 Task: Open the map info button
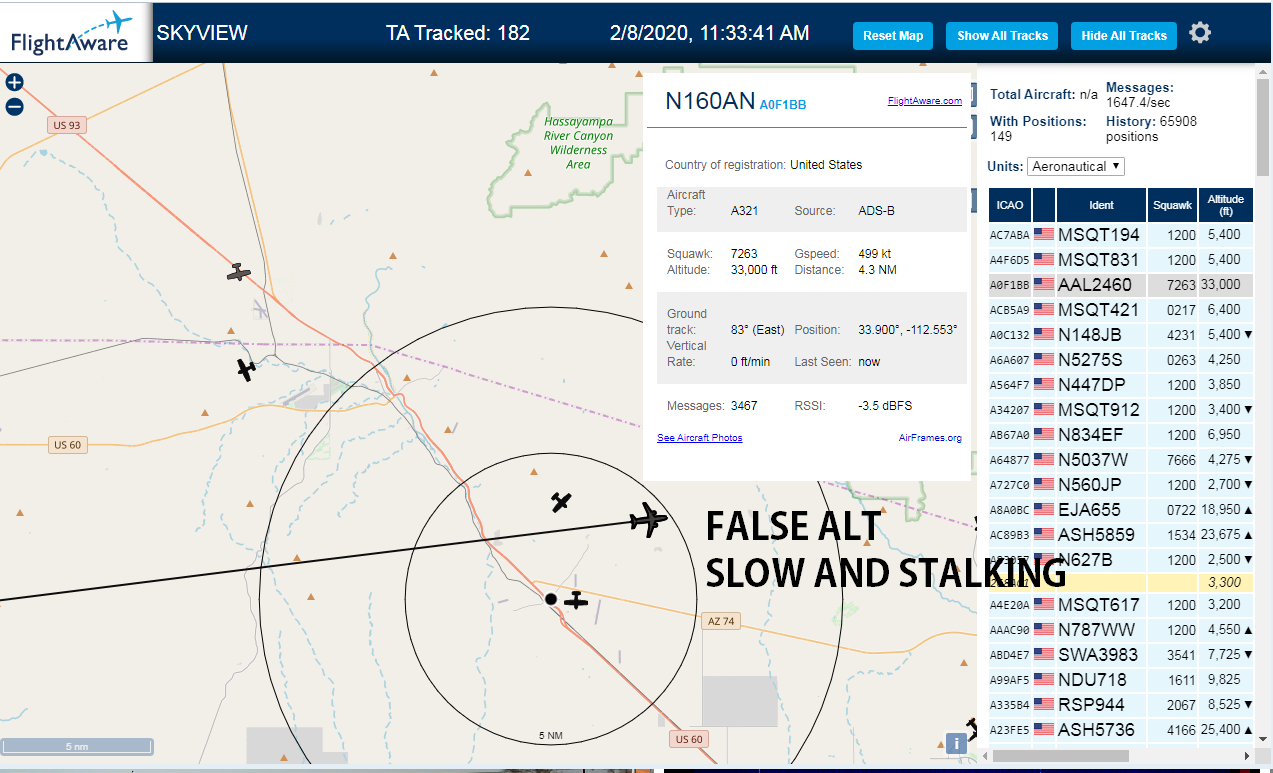pos(956,743)
